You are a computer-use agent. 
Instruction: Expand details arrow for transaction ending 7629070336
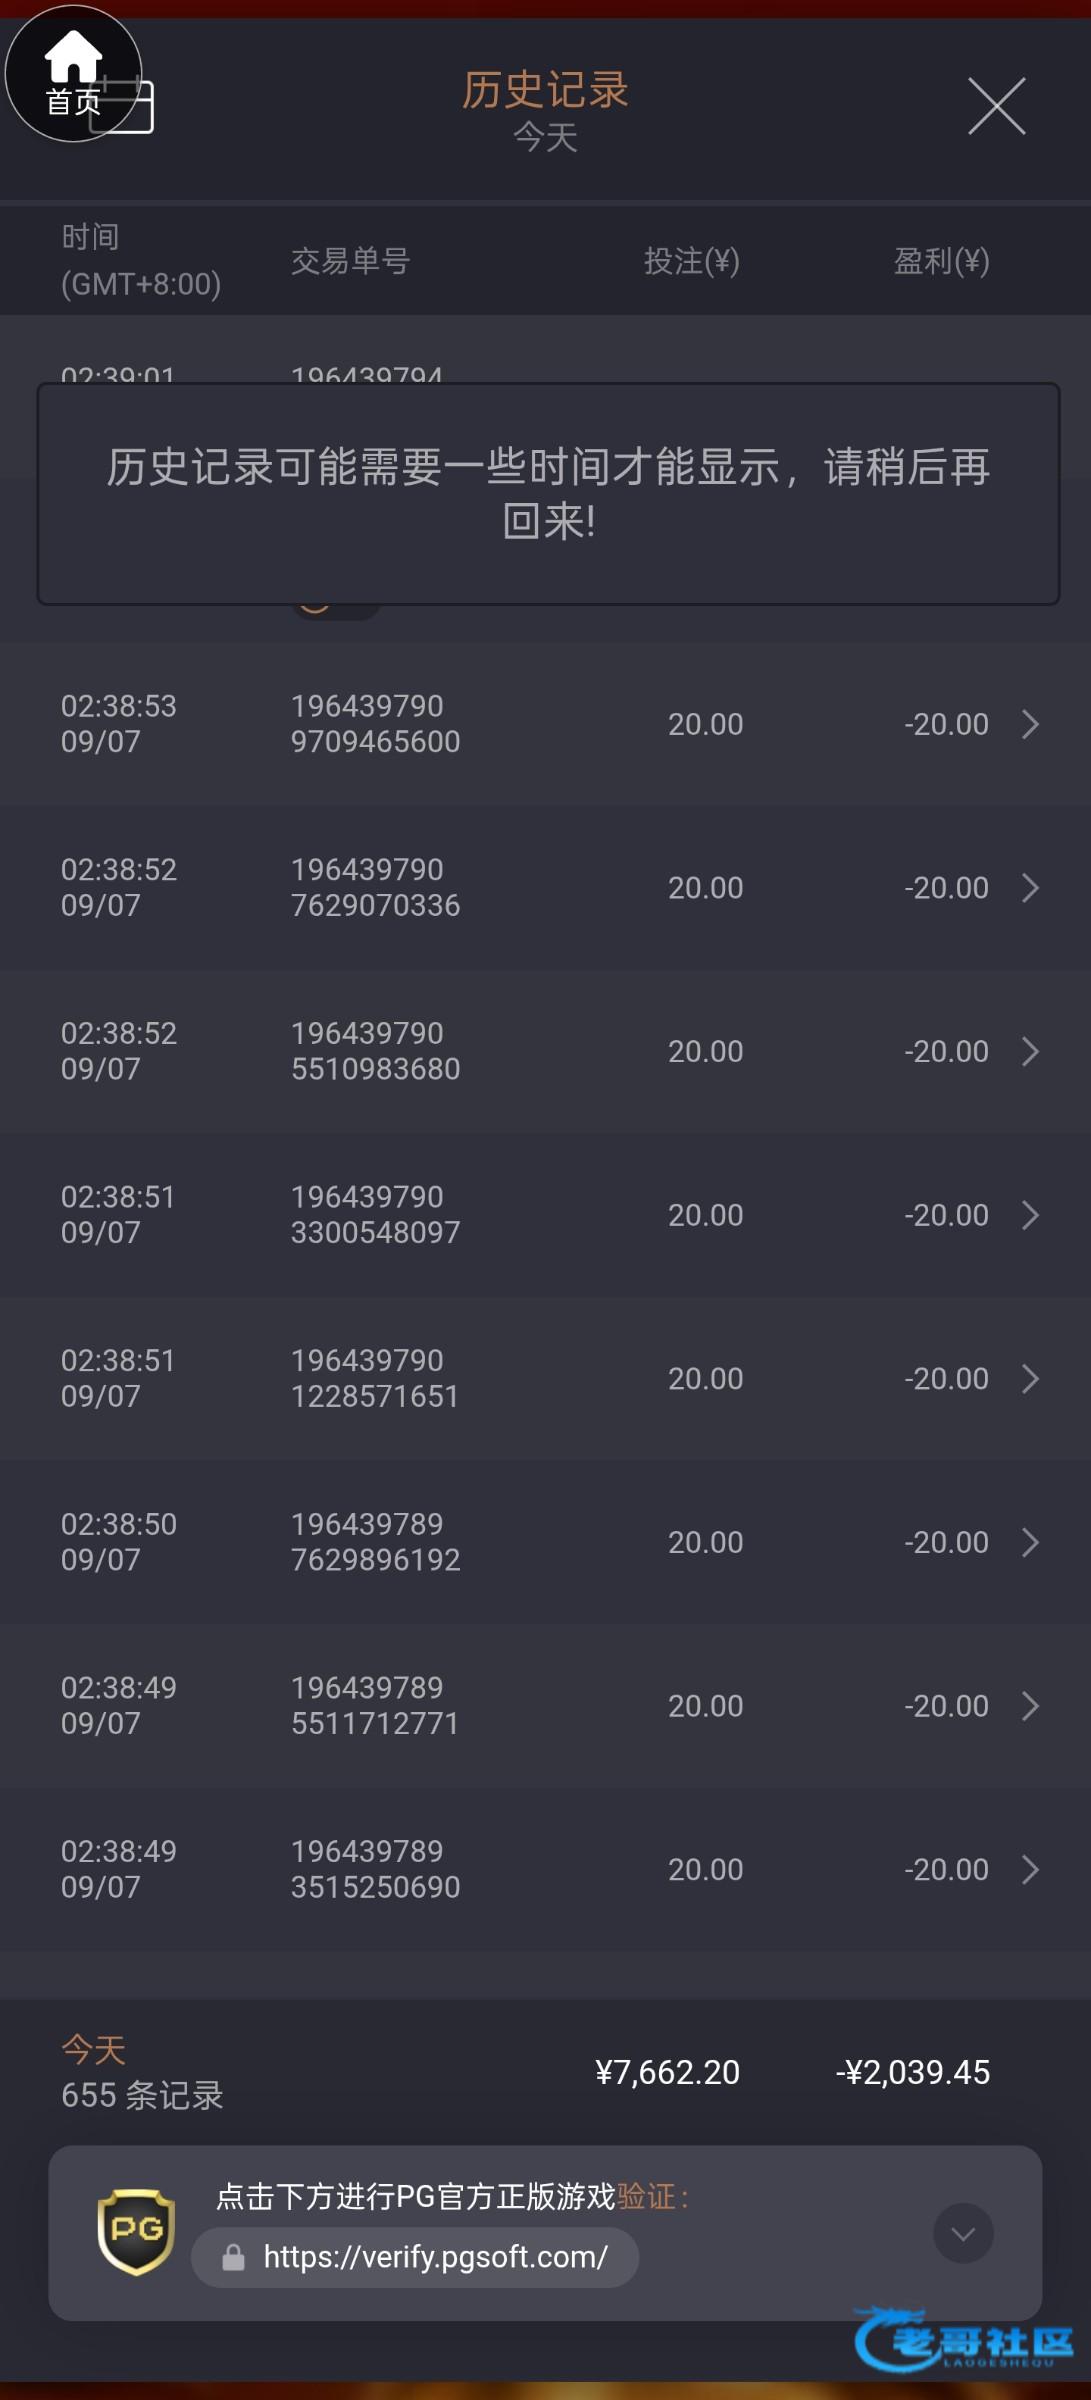point(1030,888)
